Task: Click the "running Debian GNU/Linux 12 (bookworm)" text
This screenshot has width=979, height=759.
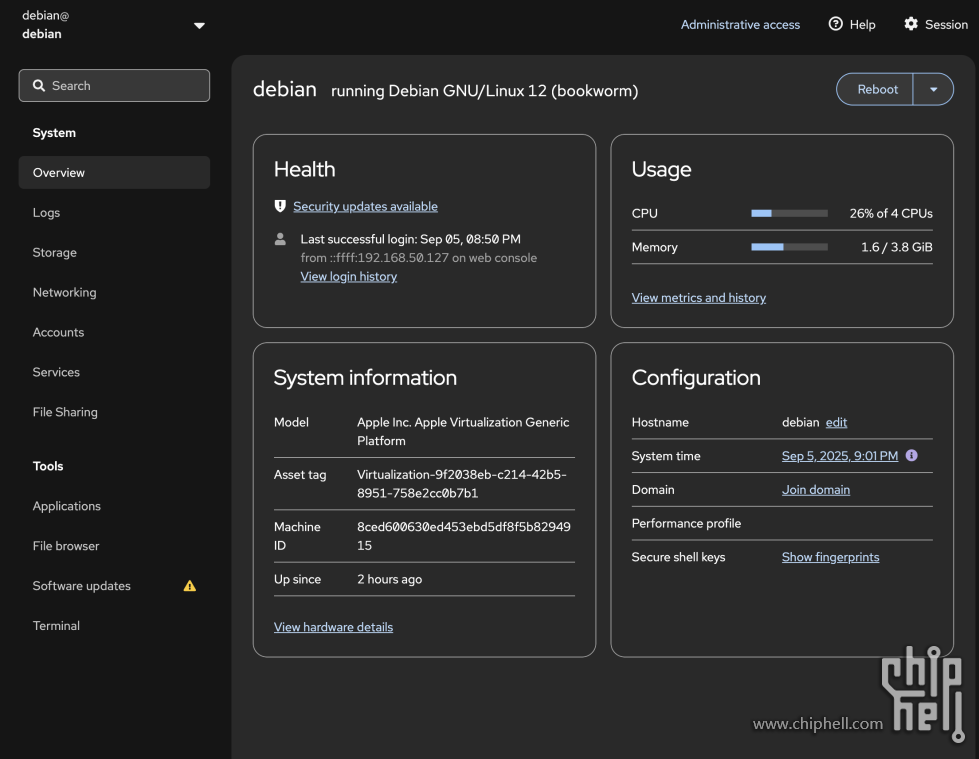Action: [x=485, y=91]
